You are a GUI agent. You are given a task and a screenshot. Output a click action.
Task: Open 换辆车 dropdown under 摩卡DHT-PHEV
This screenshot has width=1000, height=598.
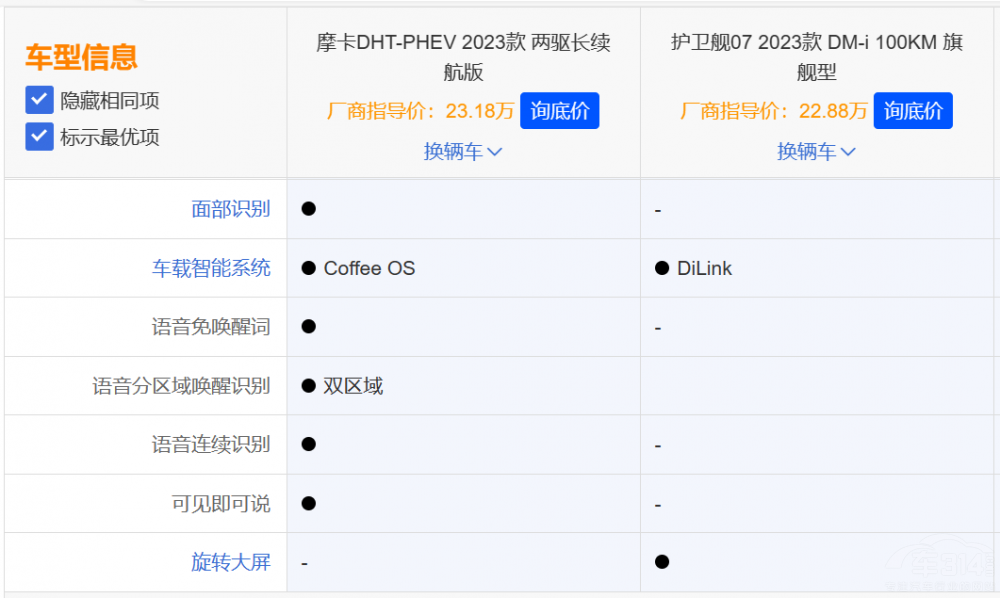[x=463, y=152]
